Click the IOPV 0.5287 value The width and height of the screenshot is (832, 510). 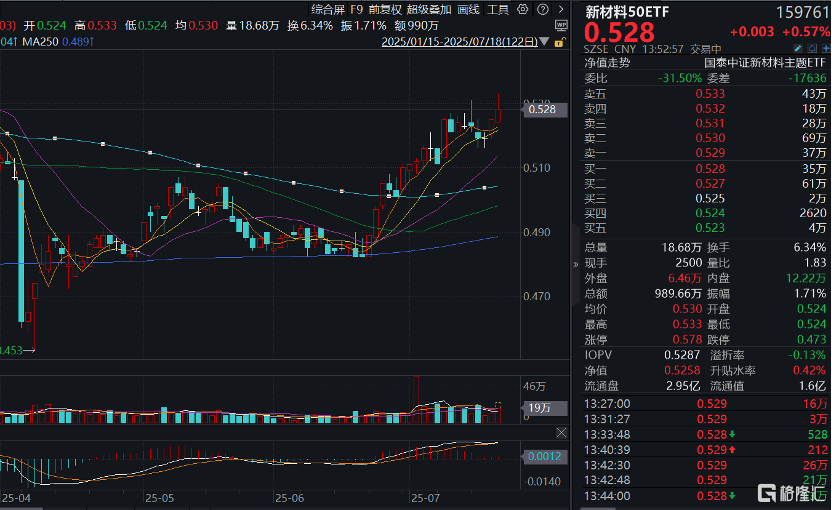pos(682,355)
